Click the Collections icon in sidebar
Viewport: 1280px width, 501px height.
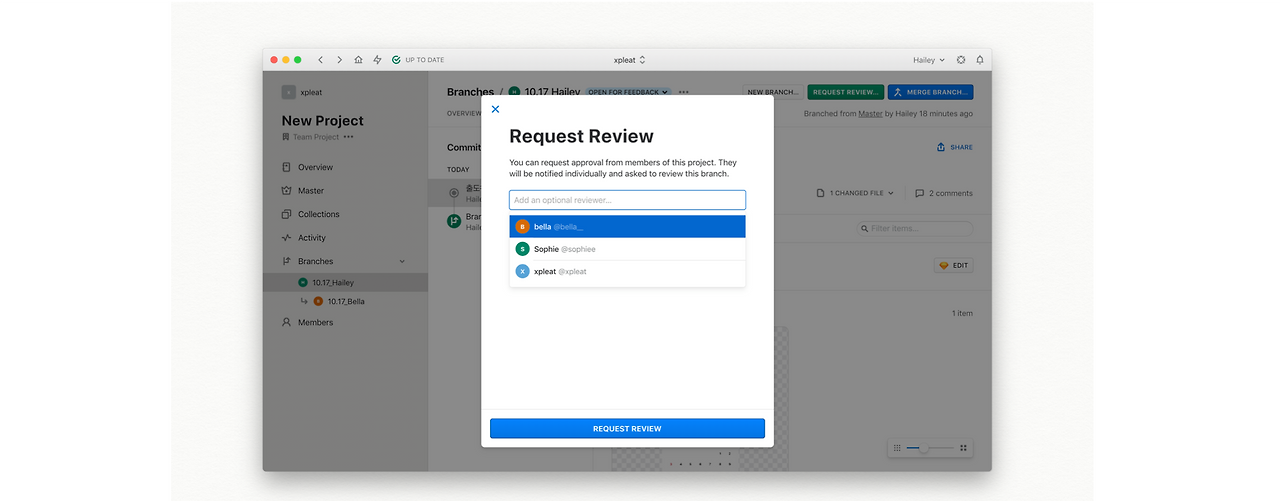(x=286, y=214)
